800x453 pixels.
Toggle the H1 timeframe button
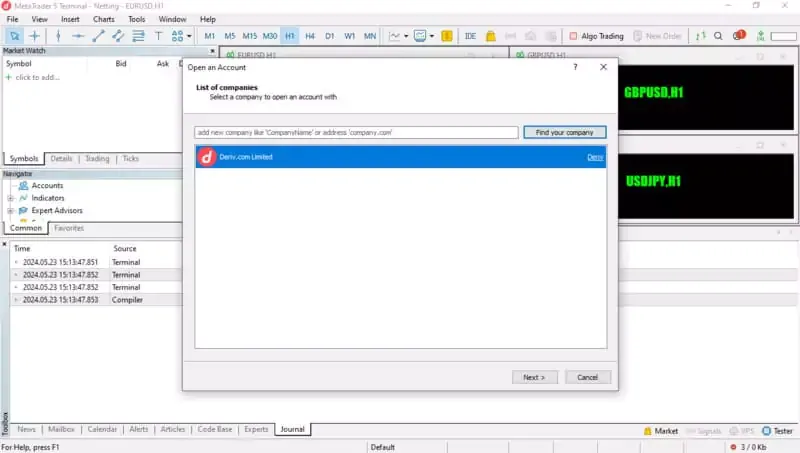[290, 36]
